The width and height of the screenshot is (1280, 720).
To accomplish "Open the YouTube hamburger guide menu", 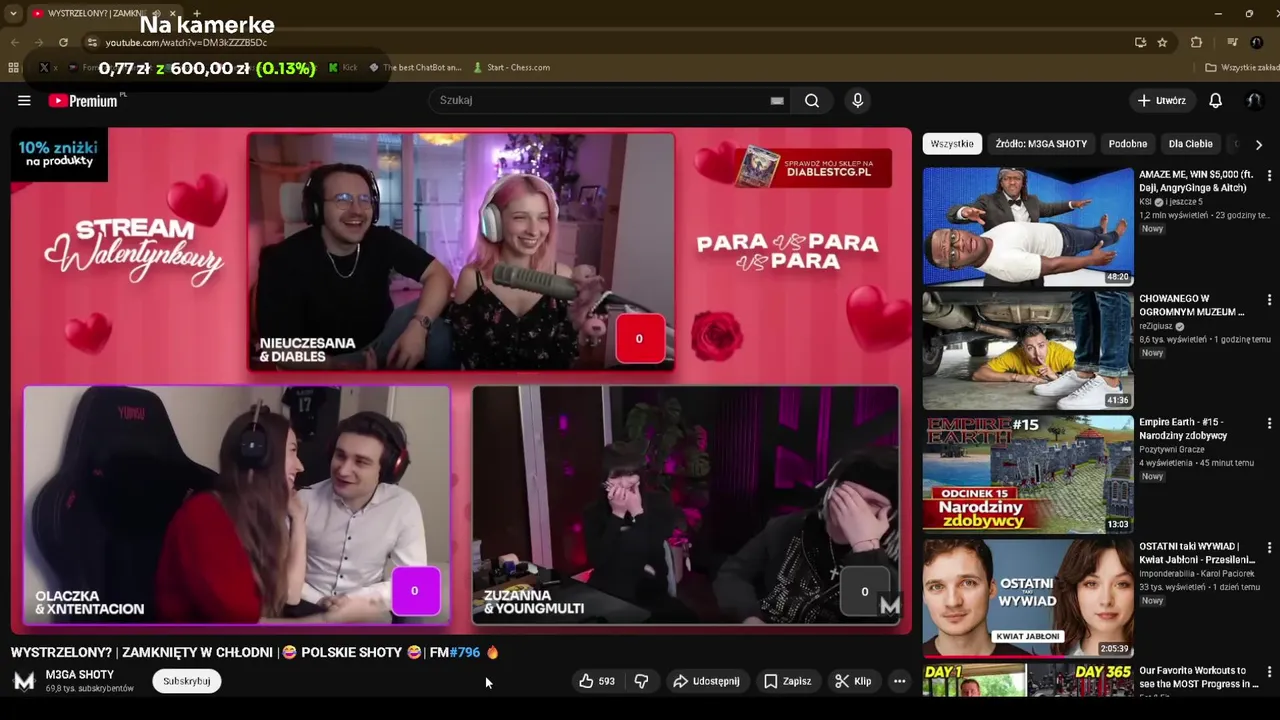I will tap(24, 100).
